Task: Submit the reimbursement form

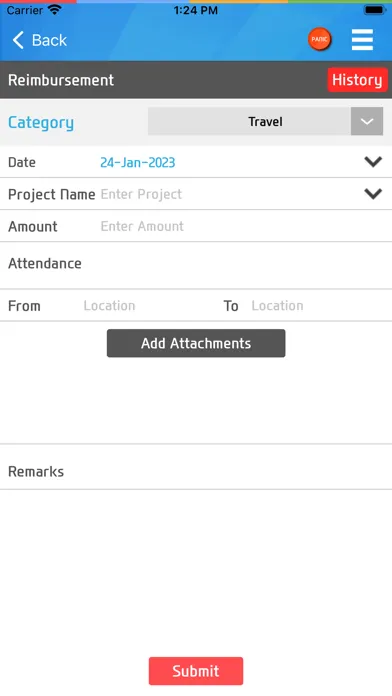Action: pos(196,671)
